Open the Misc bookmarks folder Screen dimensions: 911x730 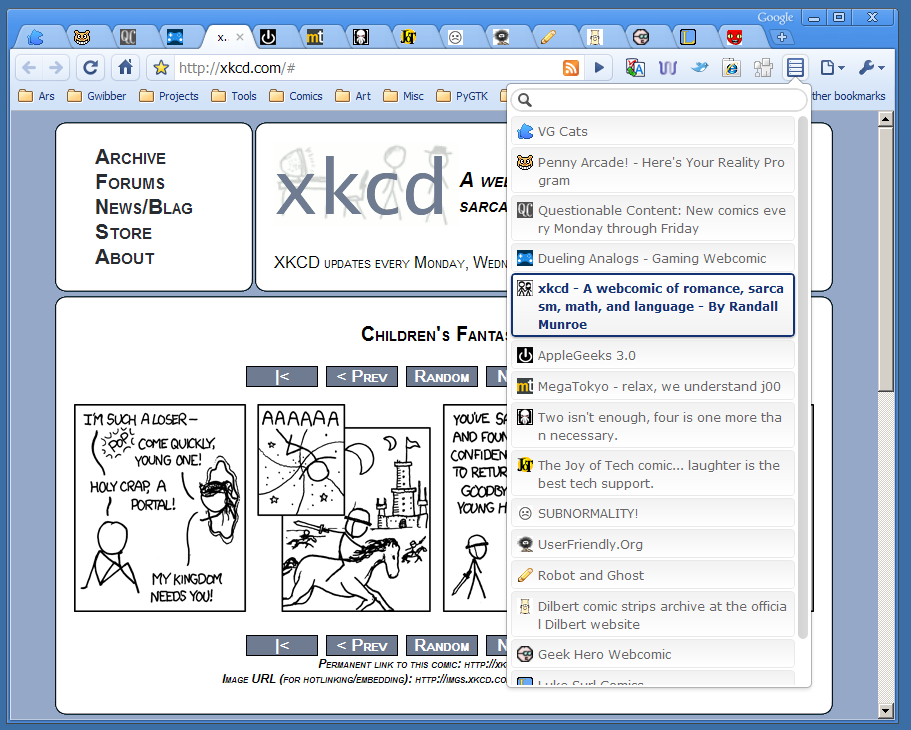click(404, 96)
